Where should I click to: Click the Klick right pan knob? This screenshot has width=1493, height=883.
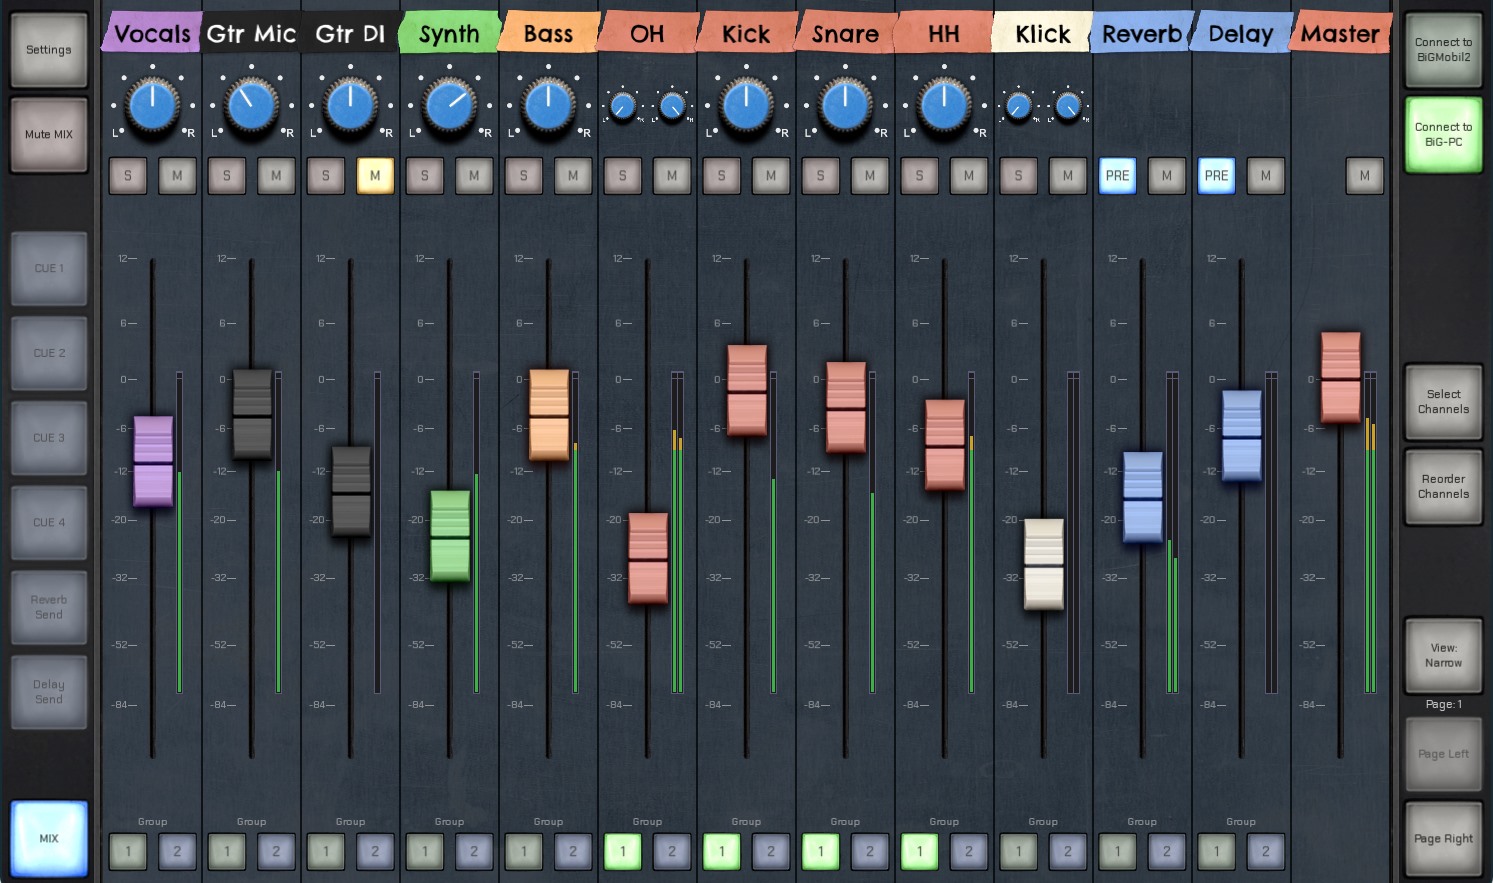[x=1068, y=106]
